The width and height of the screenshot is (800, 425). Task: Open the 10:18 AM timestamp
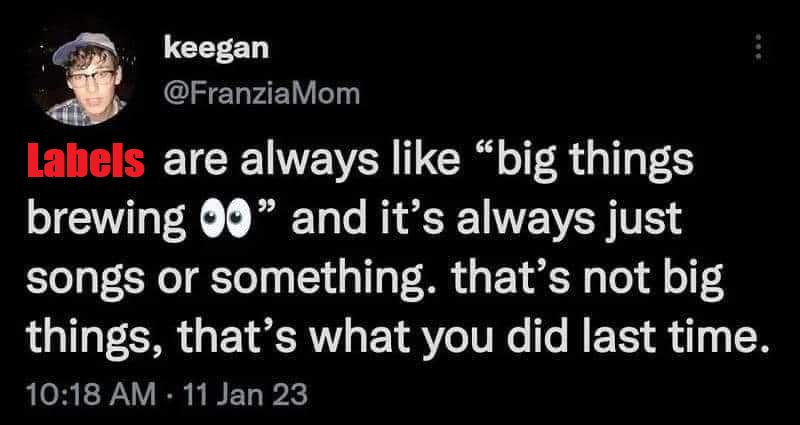click(90, 394)
